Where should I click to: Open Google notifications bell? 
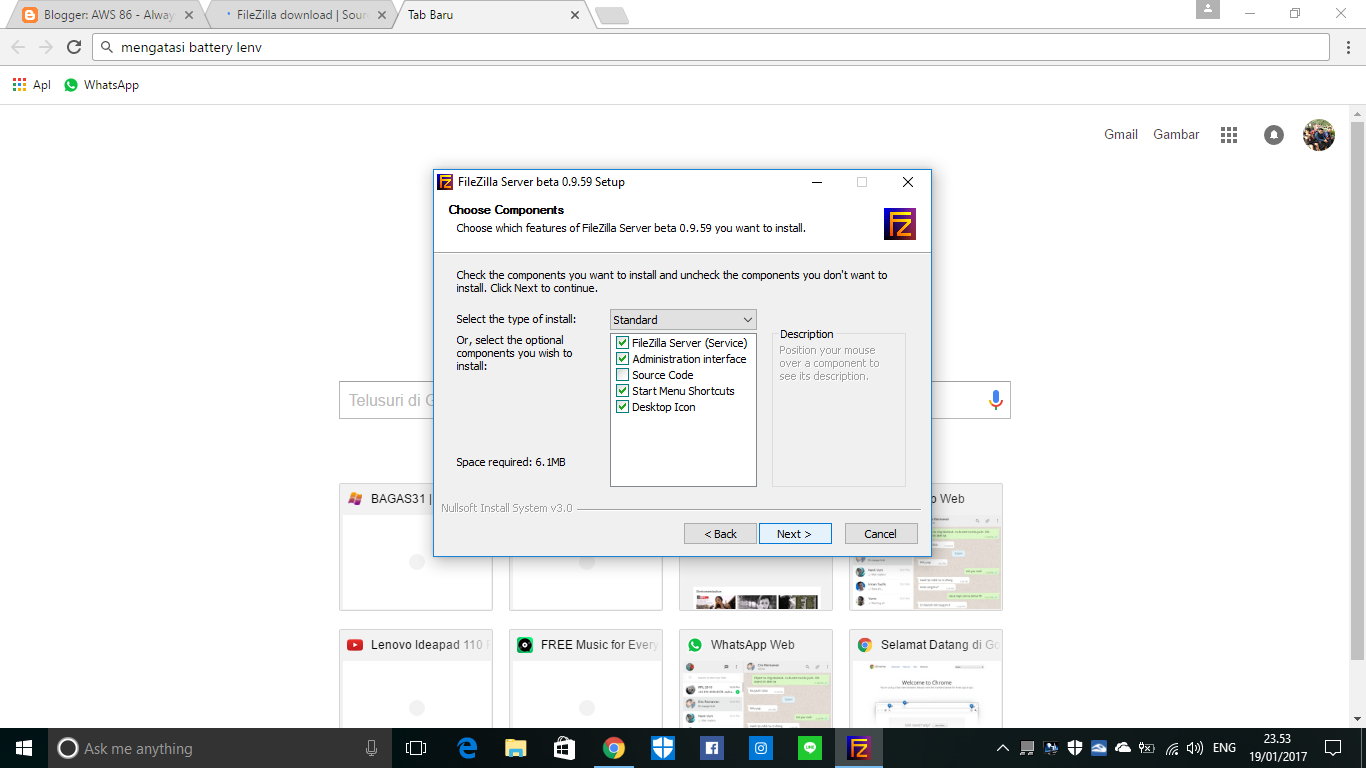pyautogui.click(x=1274, y=135)
